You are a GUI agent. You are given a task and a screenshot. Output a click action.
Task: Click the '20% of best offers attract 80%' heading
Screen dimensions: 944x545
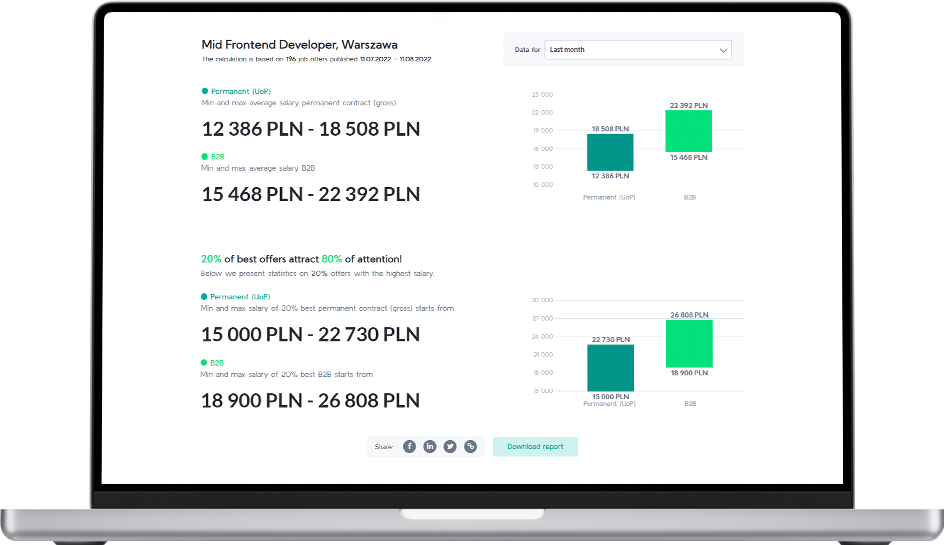301,259
